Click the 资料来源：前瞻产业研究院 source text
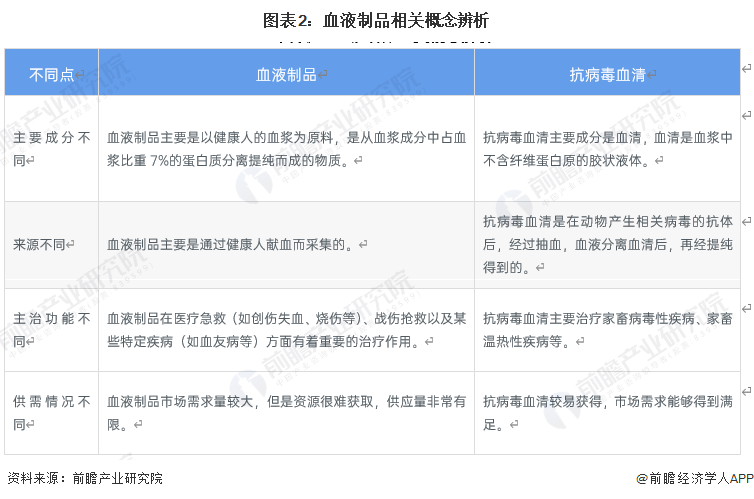Screen dimensions: 754x499 84,478
